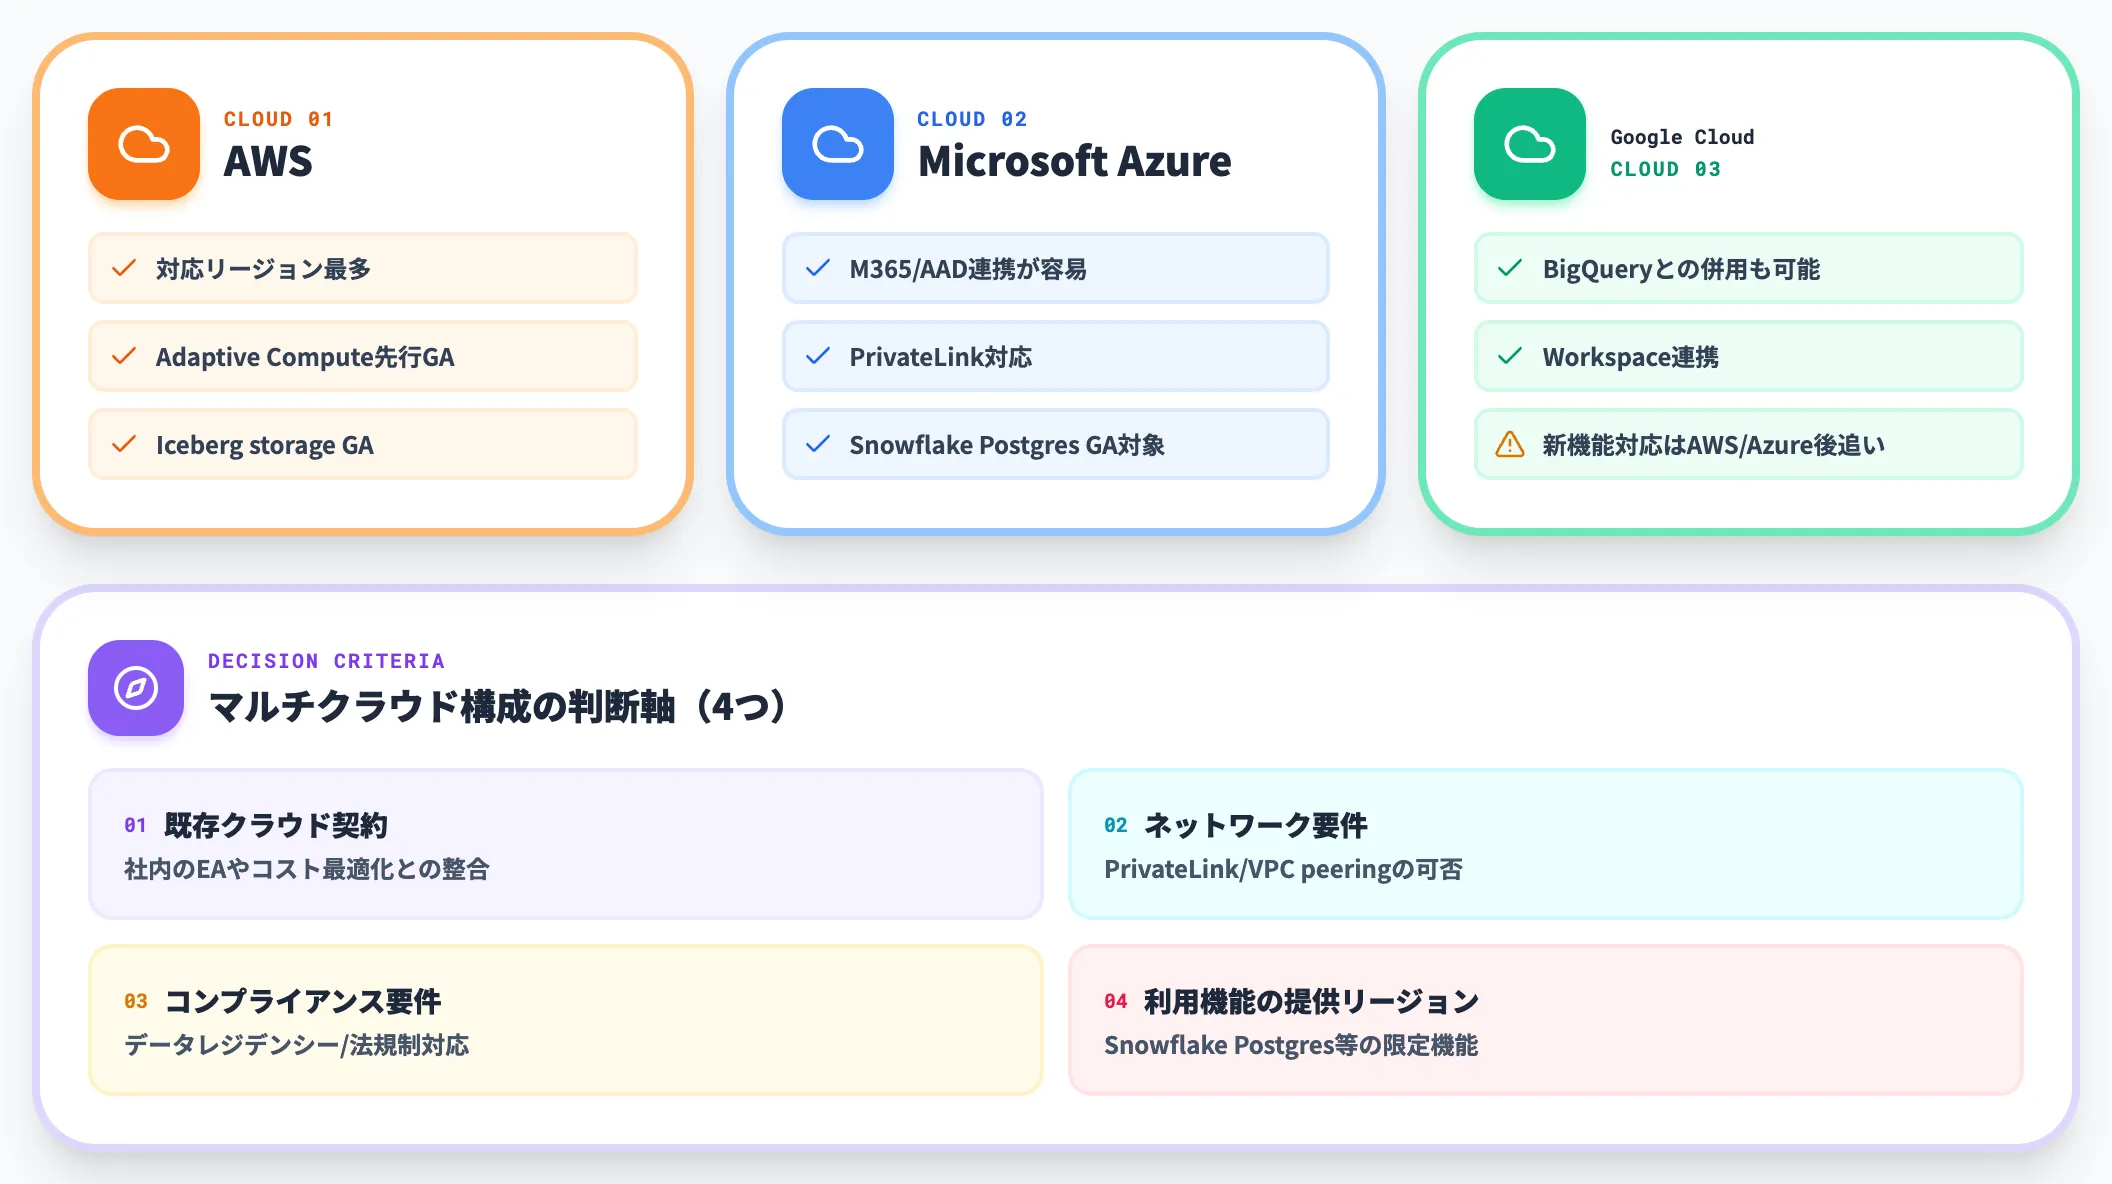This screenshot has height=1184, width=2112.
Task: Click the 既存クラウド契約 title
Action: 276,825
